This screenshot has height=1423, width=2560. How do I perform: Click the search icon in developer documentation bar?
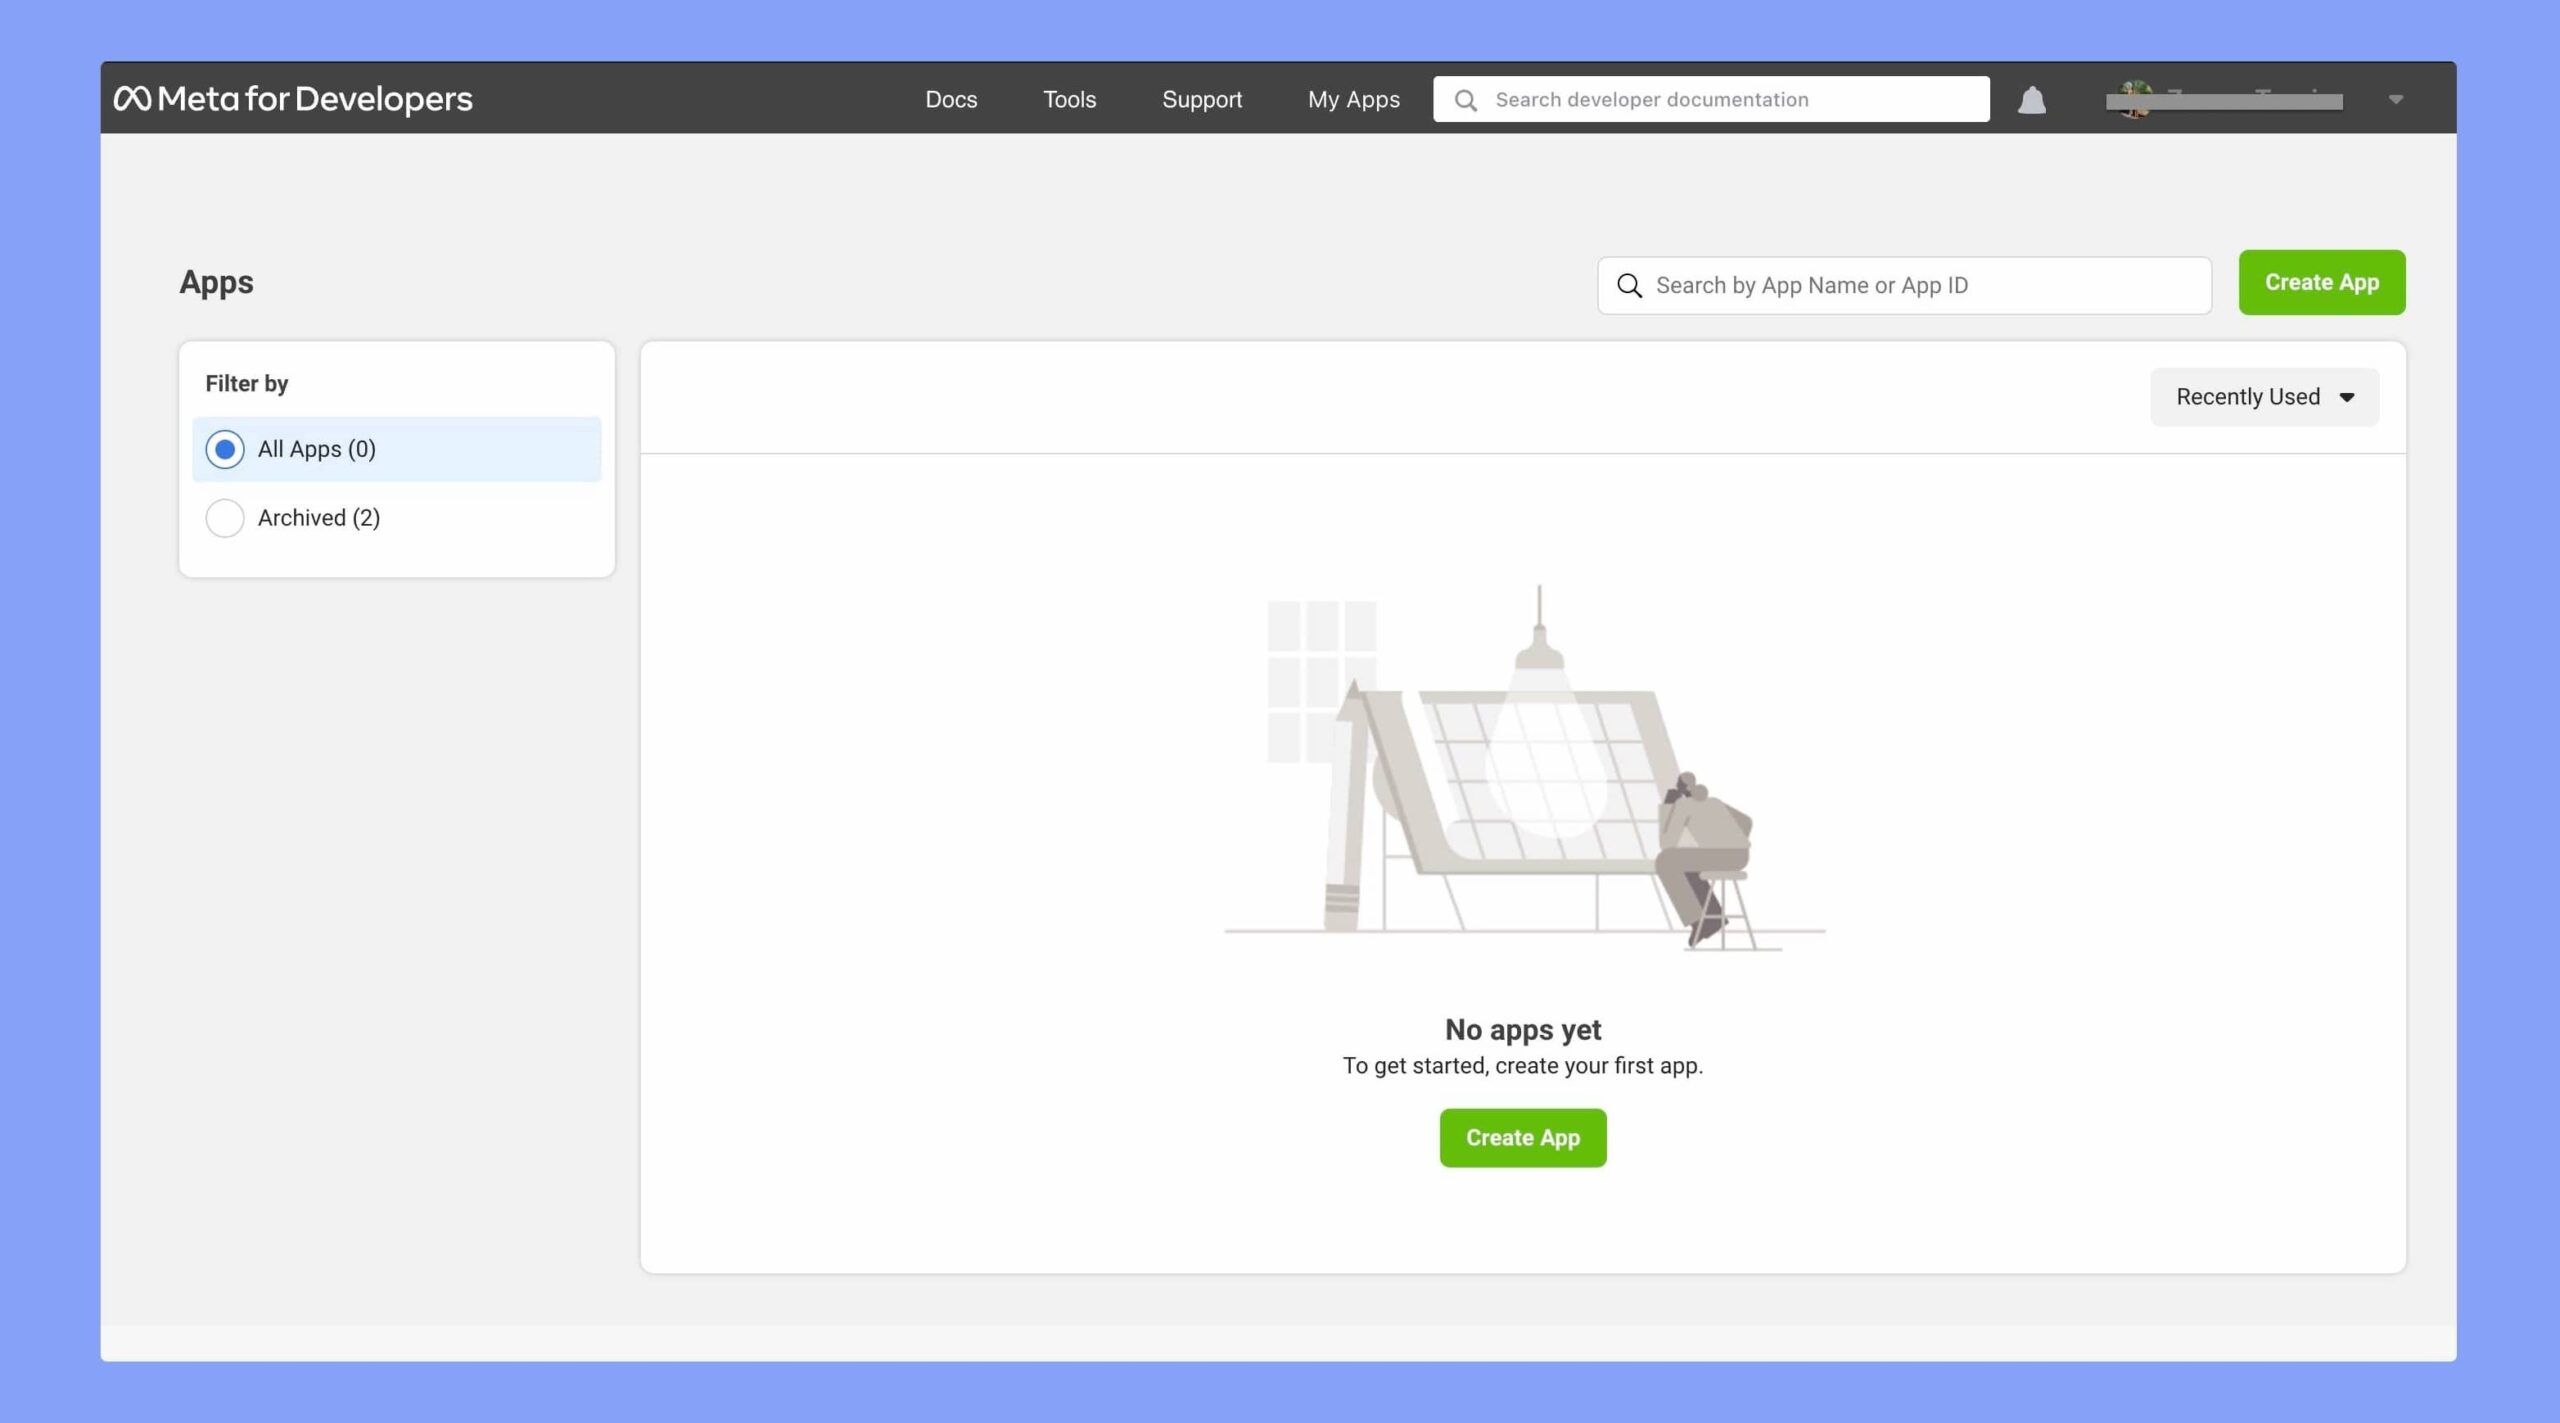tap(1463, 98)
